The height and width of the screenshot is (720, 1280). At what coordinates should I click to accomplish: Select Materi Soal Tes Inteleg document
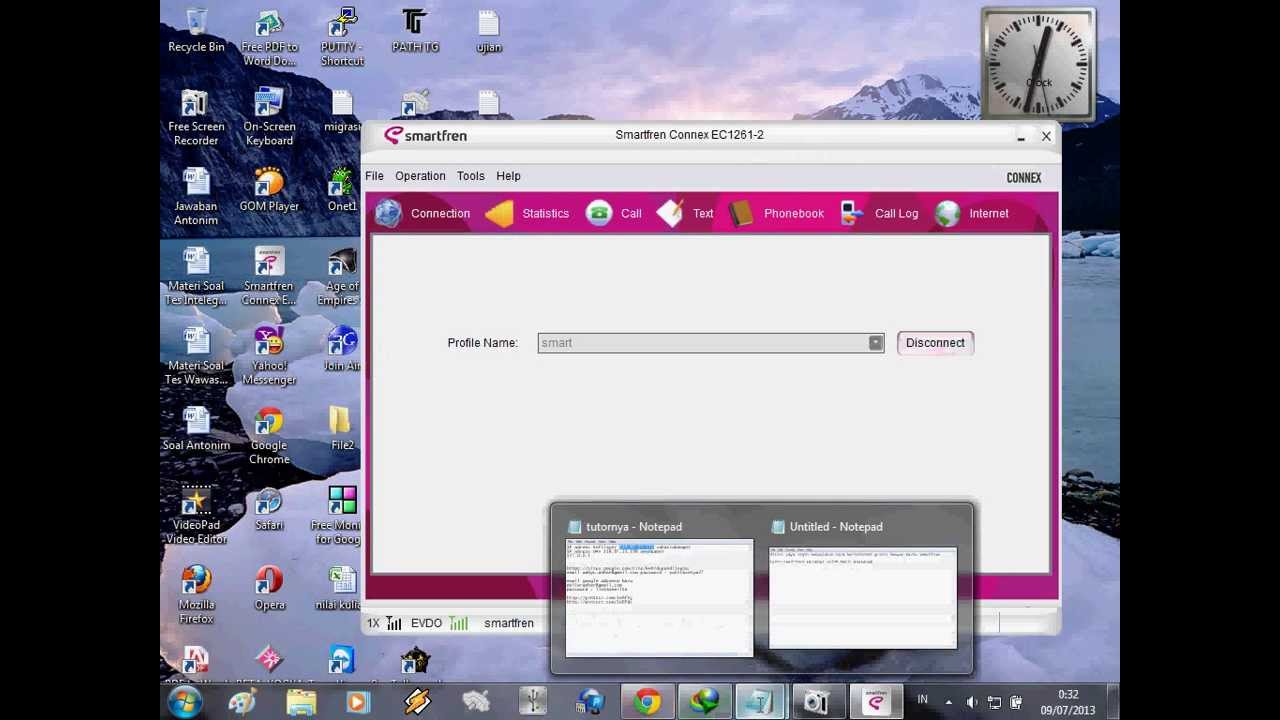pos(196,277)
